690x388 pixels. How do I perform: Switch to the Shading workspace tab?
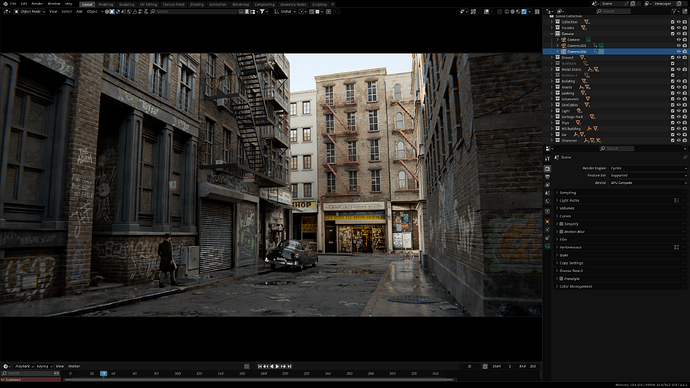pos(197,4)
